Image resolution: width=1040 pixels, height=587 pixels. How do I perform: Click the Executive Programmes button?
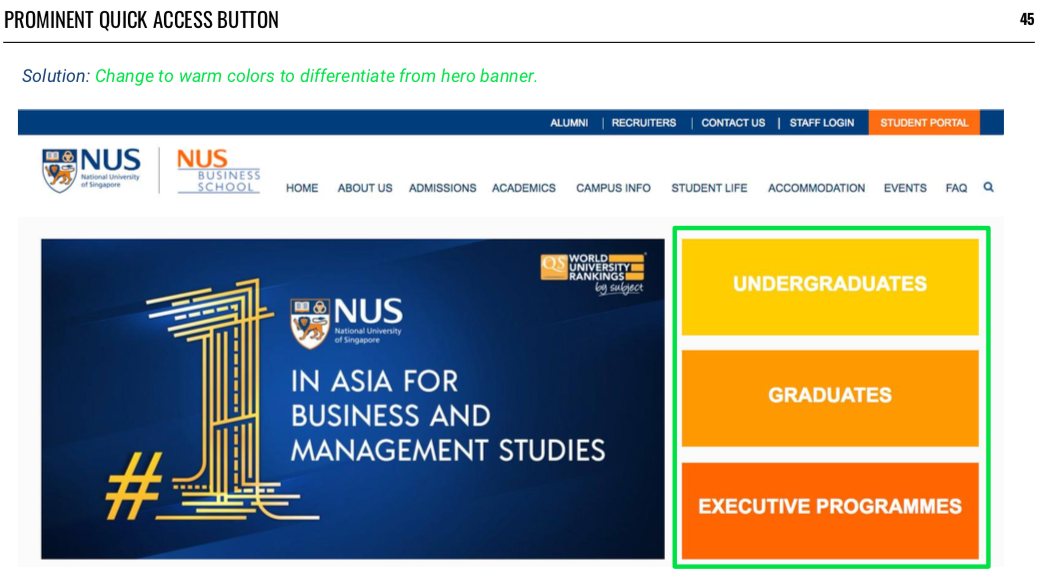click(x=830, y=510)
